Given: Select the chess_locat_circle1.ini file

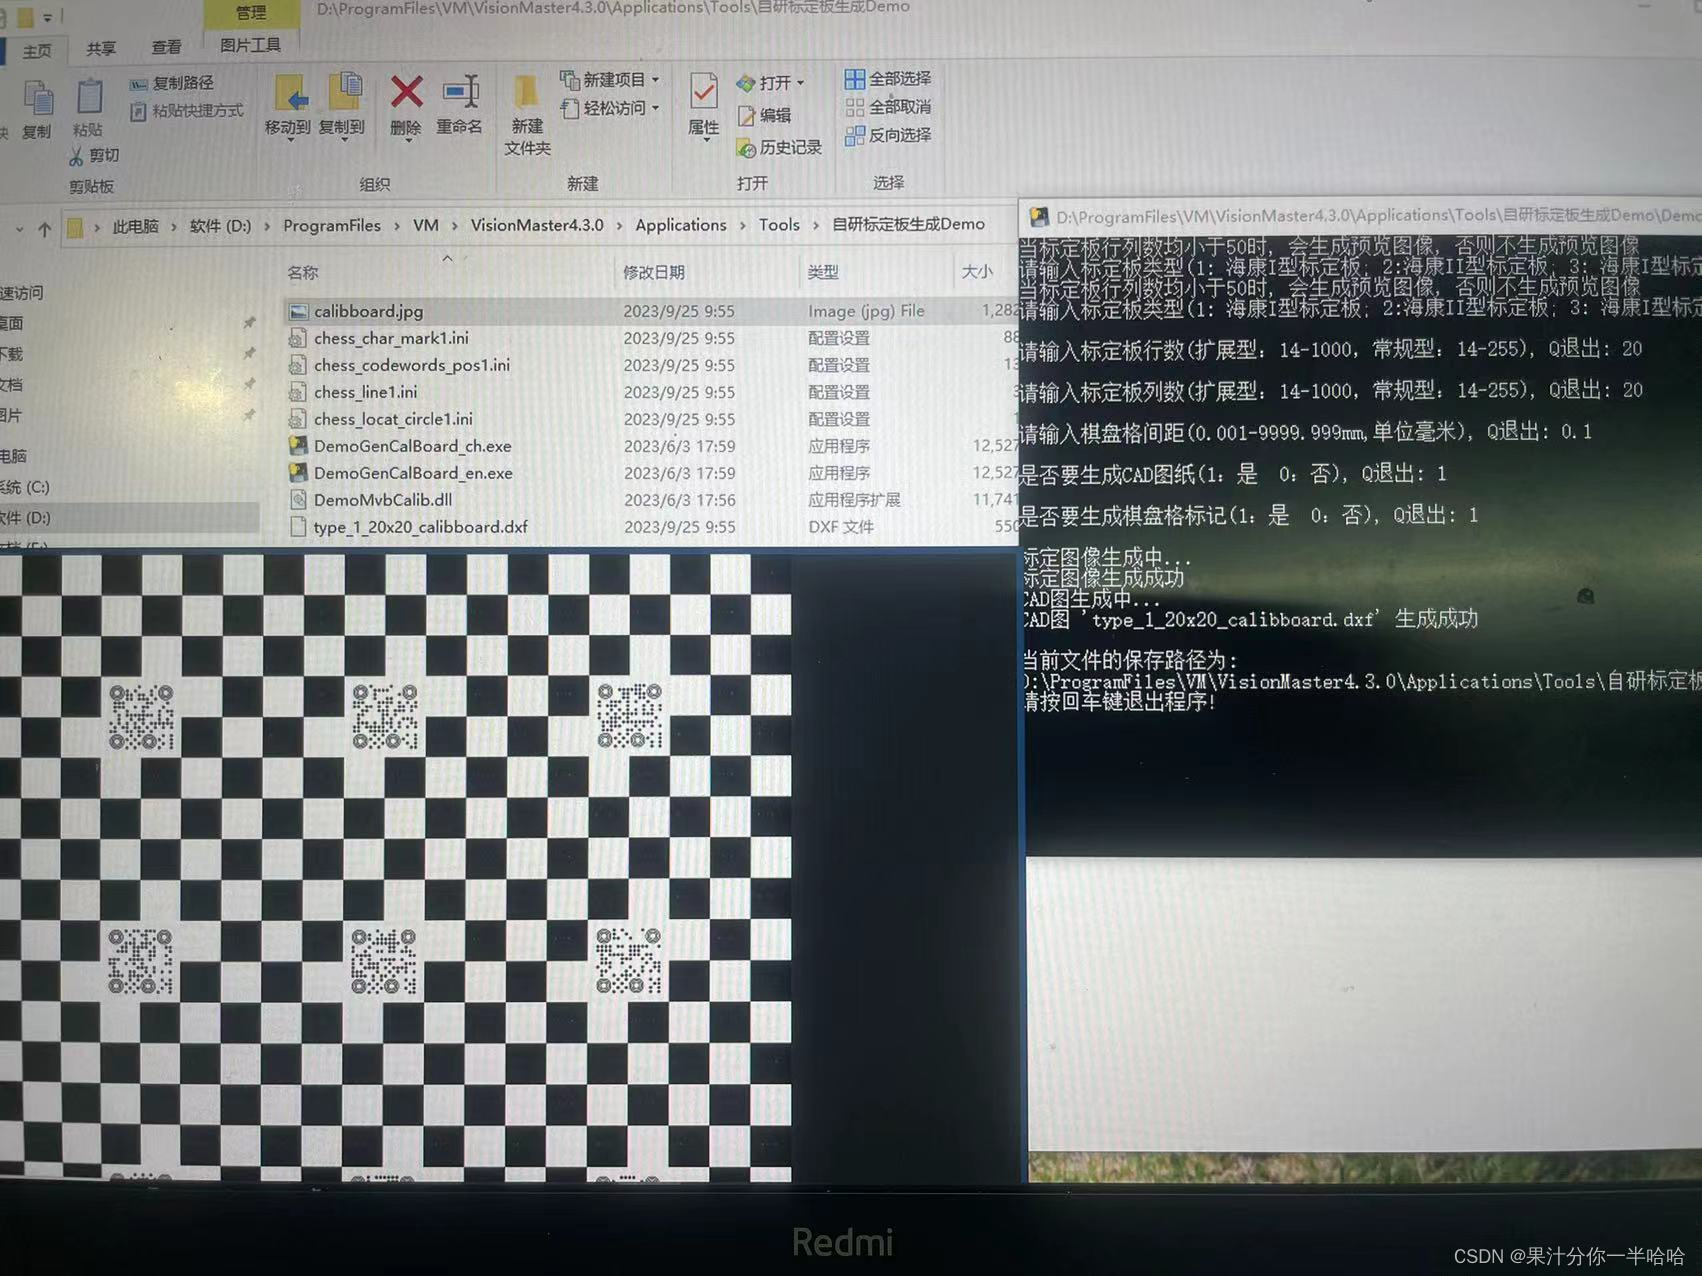Looking at the screenshot, I should click(x=393, y=419).
